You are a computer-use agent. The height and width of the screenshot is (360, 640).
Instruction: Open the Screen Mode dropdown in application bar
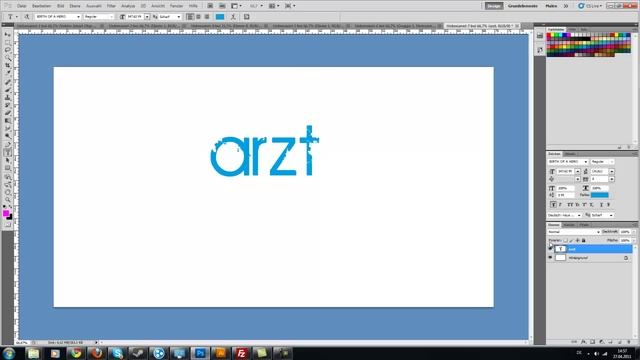[290, 6]
